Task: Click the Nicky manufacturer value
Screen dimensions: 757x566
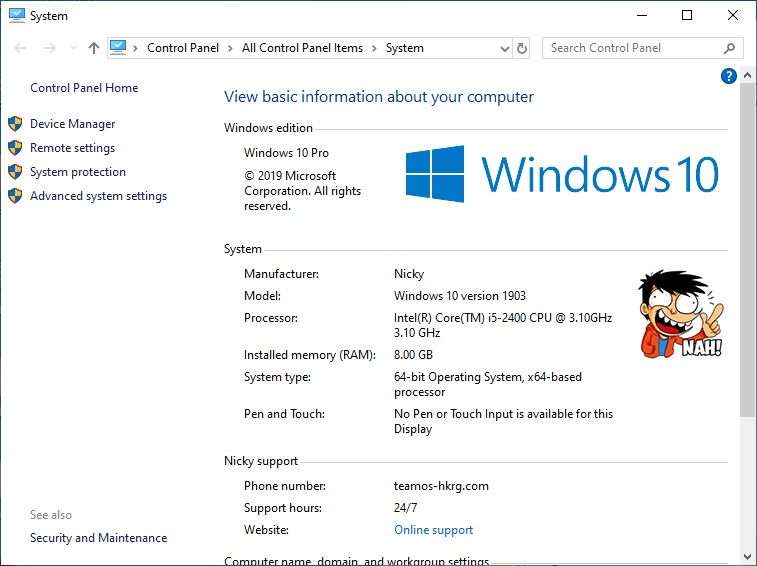Action: coord(409,274)
